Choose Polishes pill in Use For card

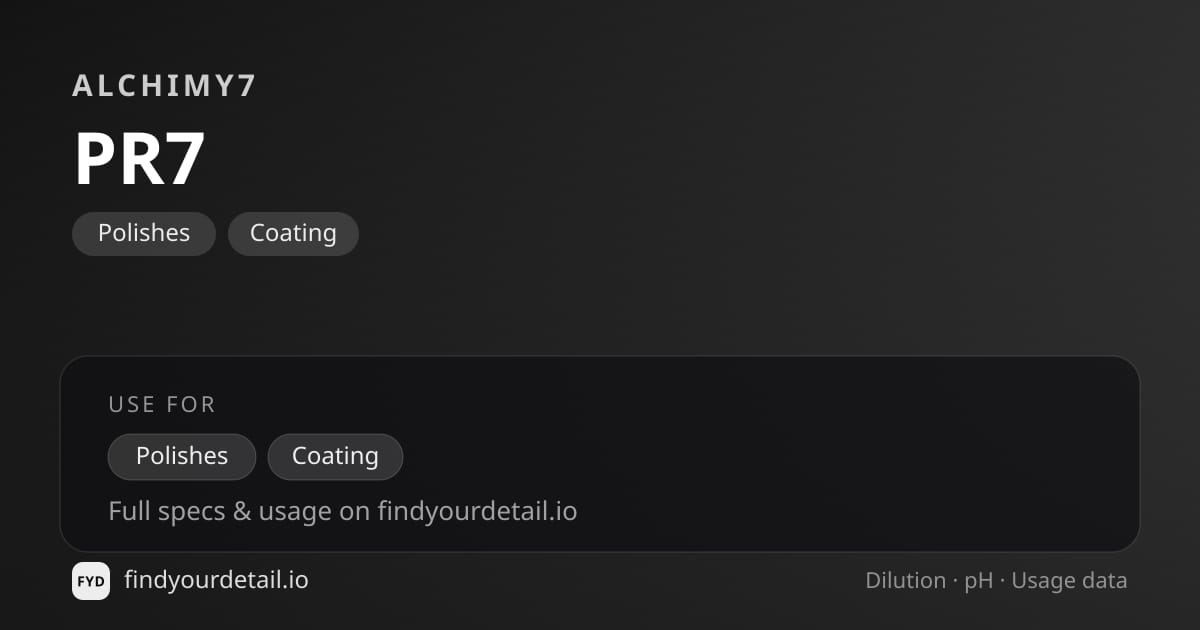click(182, 456)
